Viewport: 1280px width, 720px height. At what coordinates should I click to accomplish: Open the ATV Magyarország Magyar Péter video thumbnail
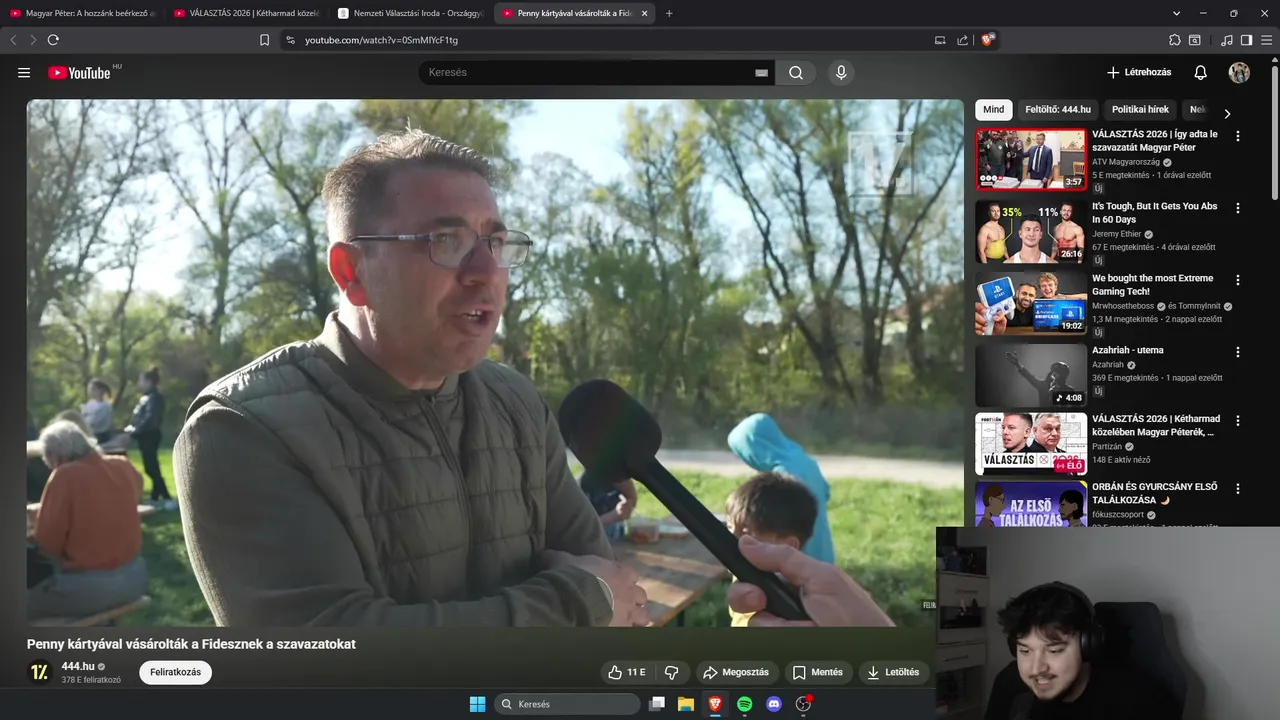(x=1031, y=159)
